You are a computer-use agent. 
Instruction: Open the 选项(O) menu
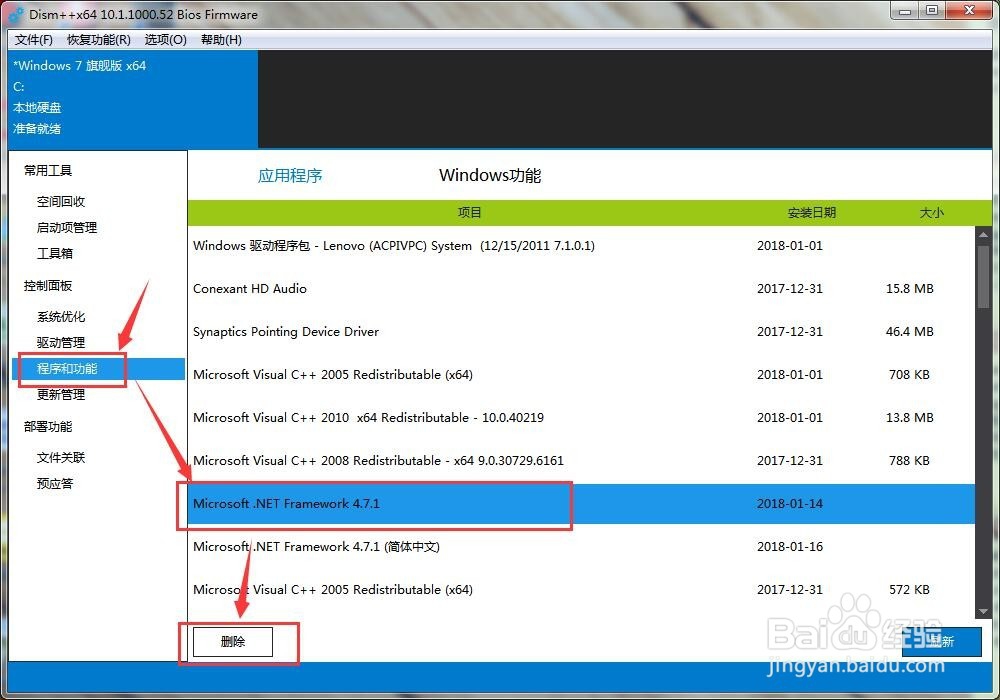click(x=166, y=40)
